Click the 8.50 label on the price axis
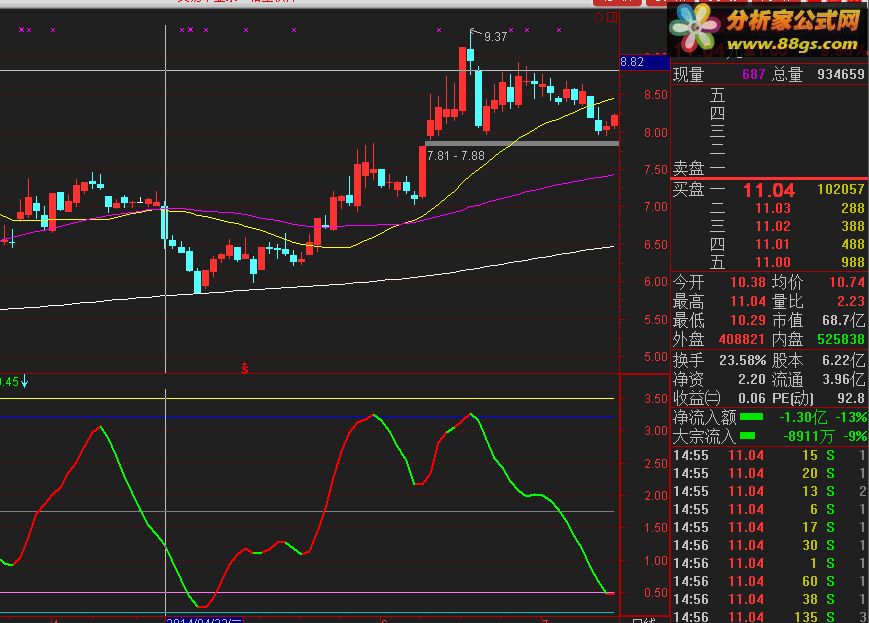Screen dimensions: 869x623 coord(656,95)
